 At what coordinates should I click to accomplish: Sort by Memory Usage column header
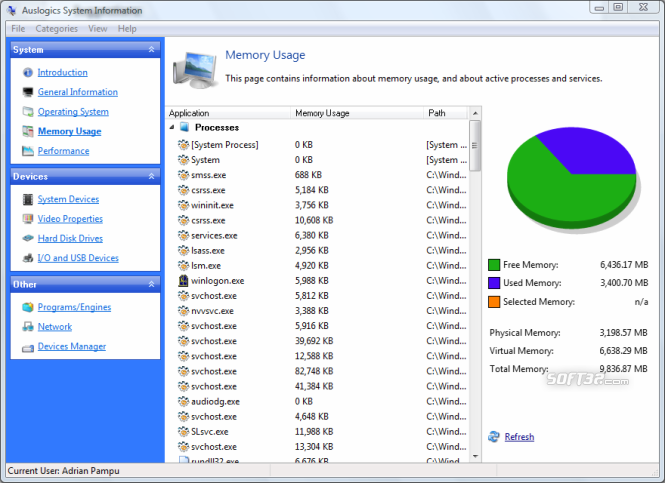coord(357,113)
